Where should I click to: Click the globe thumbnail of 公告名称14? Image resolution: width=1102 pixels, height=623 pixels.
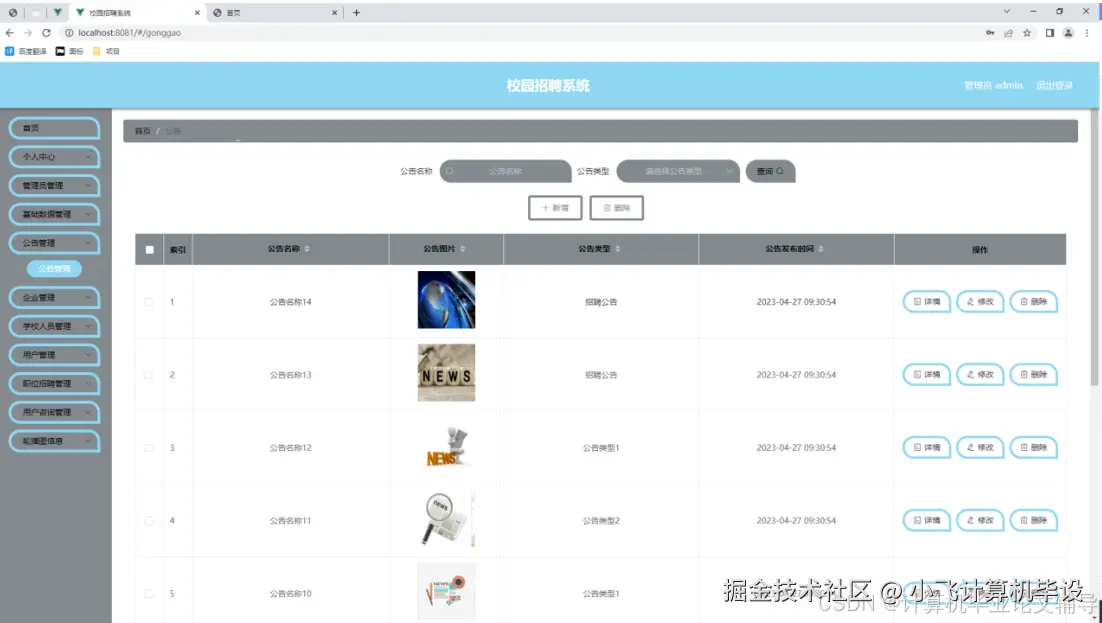446,300
